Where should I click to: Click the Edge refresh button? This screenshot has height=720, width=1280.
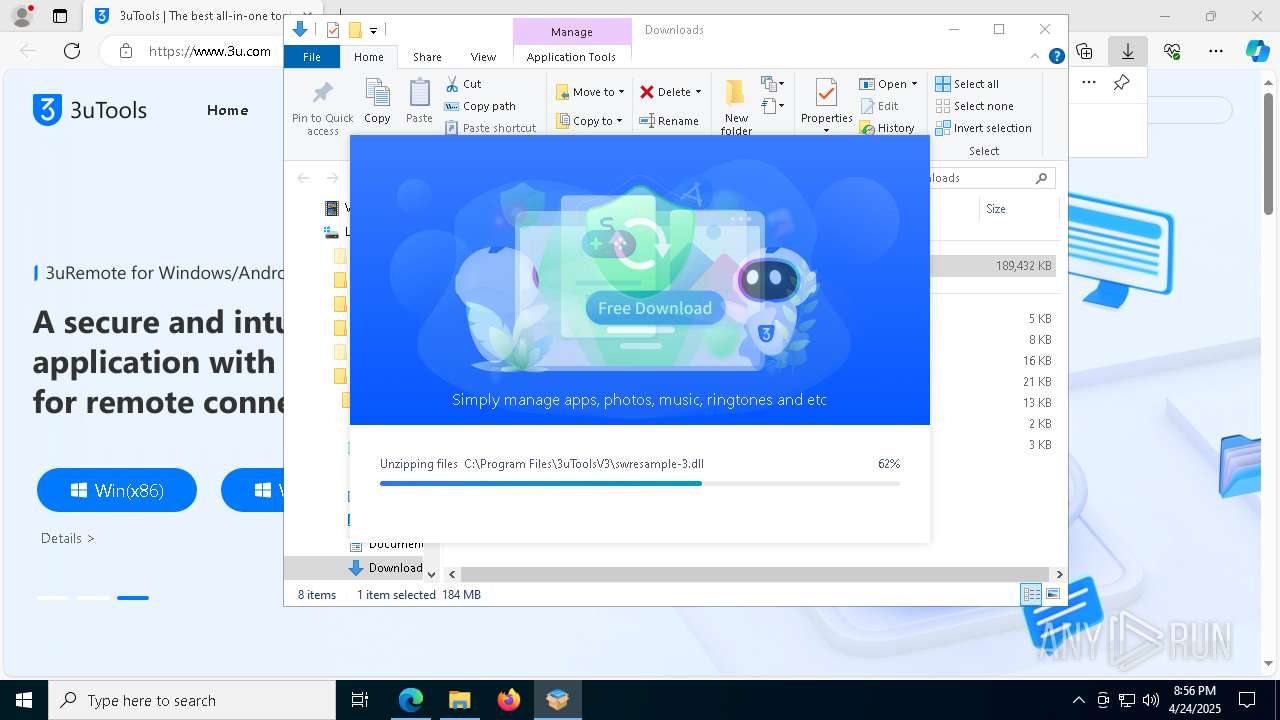pos(72,51)
